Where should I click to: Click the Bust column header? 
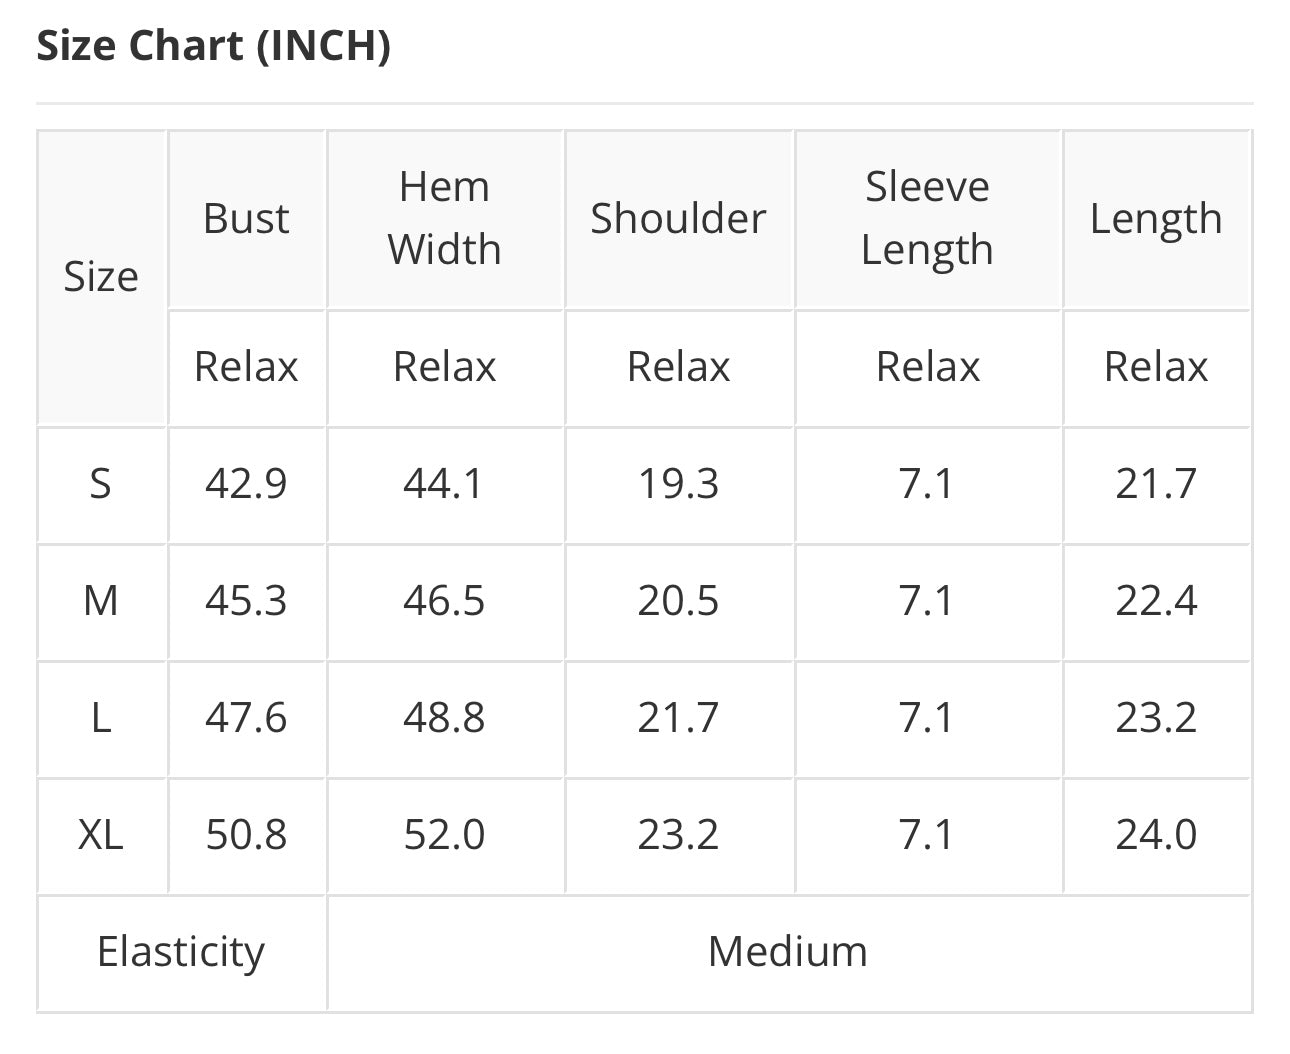pos(246,218)
